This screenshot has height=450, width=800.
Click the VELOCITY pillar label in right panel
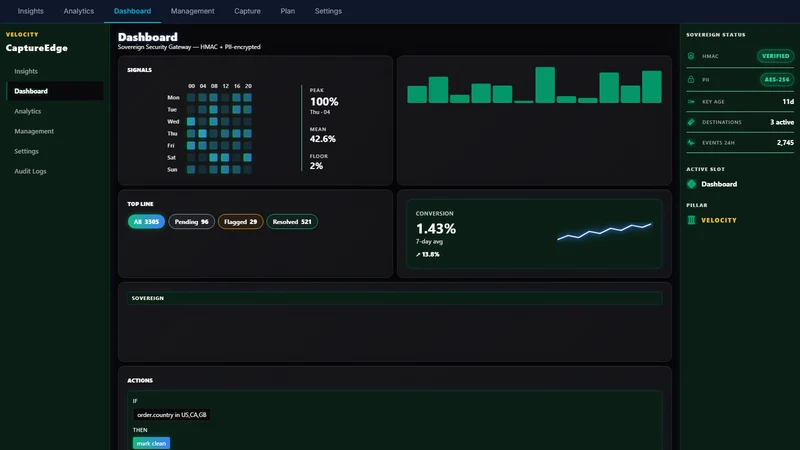pos(719,220)
